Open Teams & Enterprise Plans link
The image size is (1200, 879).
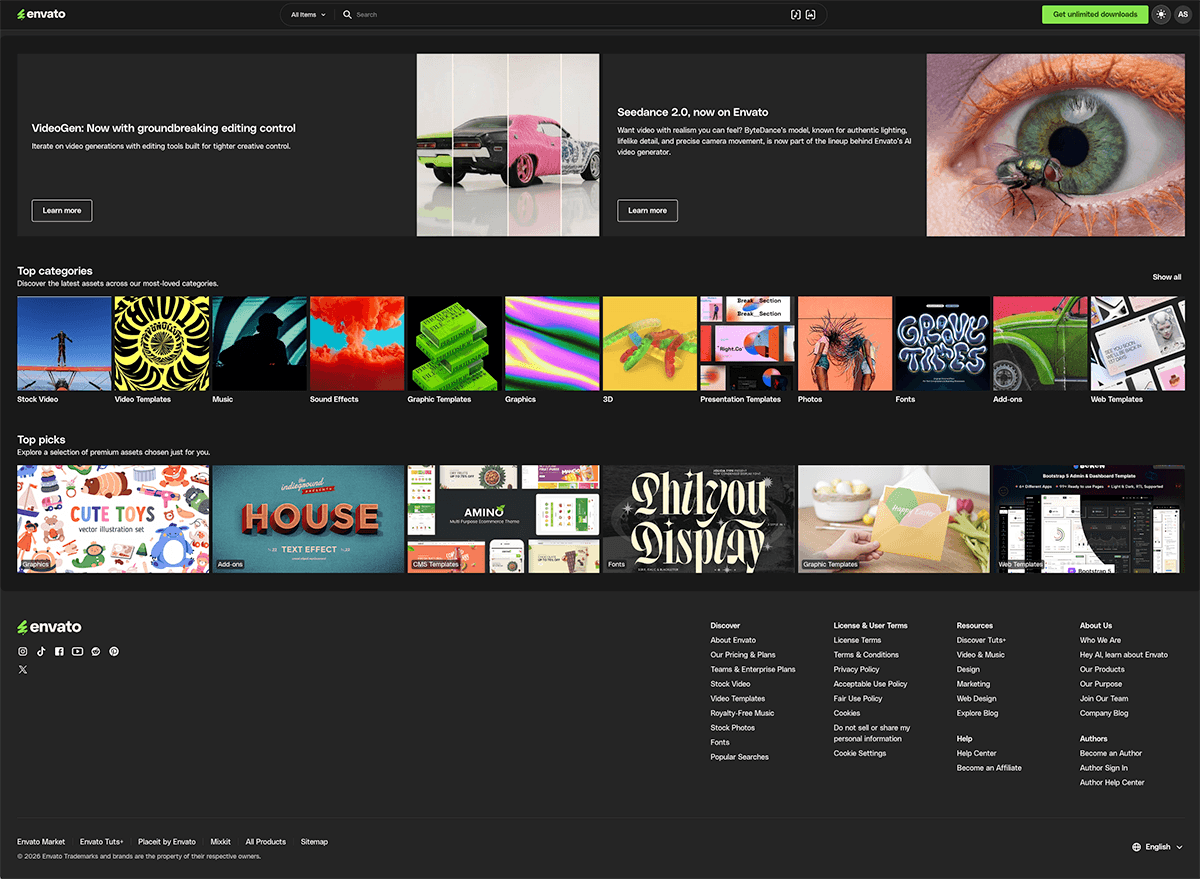(x=753, y=669)
